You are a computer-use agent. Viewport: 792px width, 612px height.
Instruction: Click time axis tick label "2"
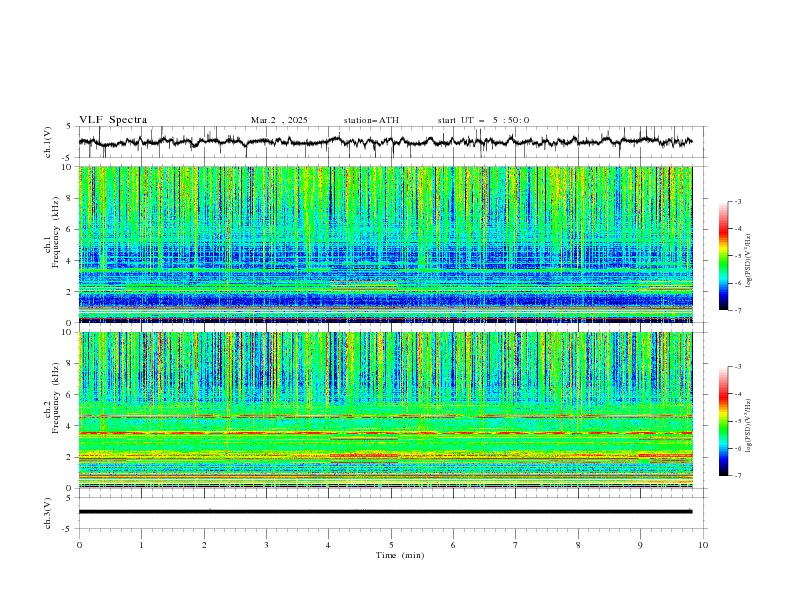coord(204,545)
